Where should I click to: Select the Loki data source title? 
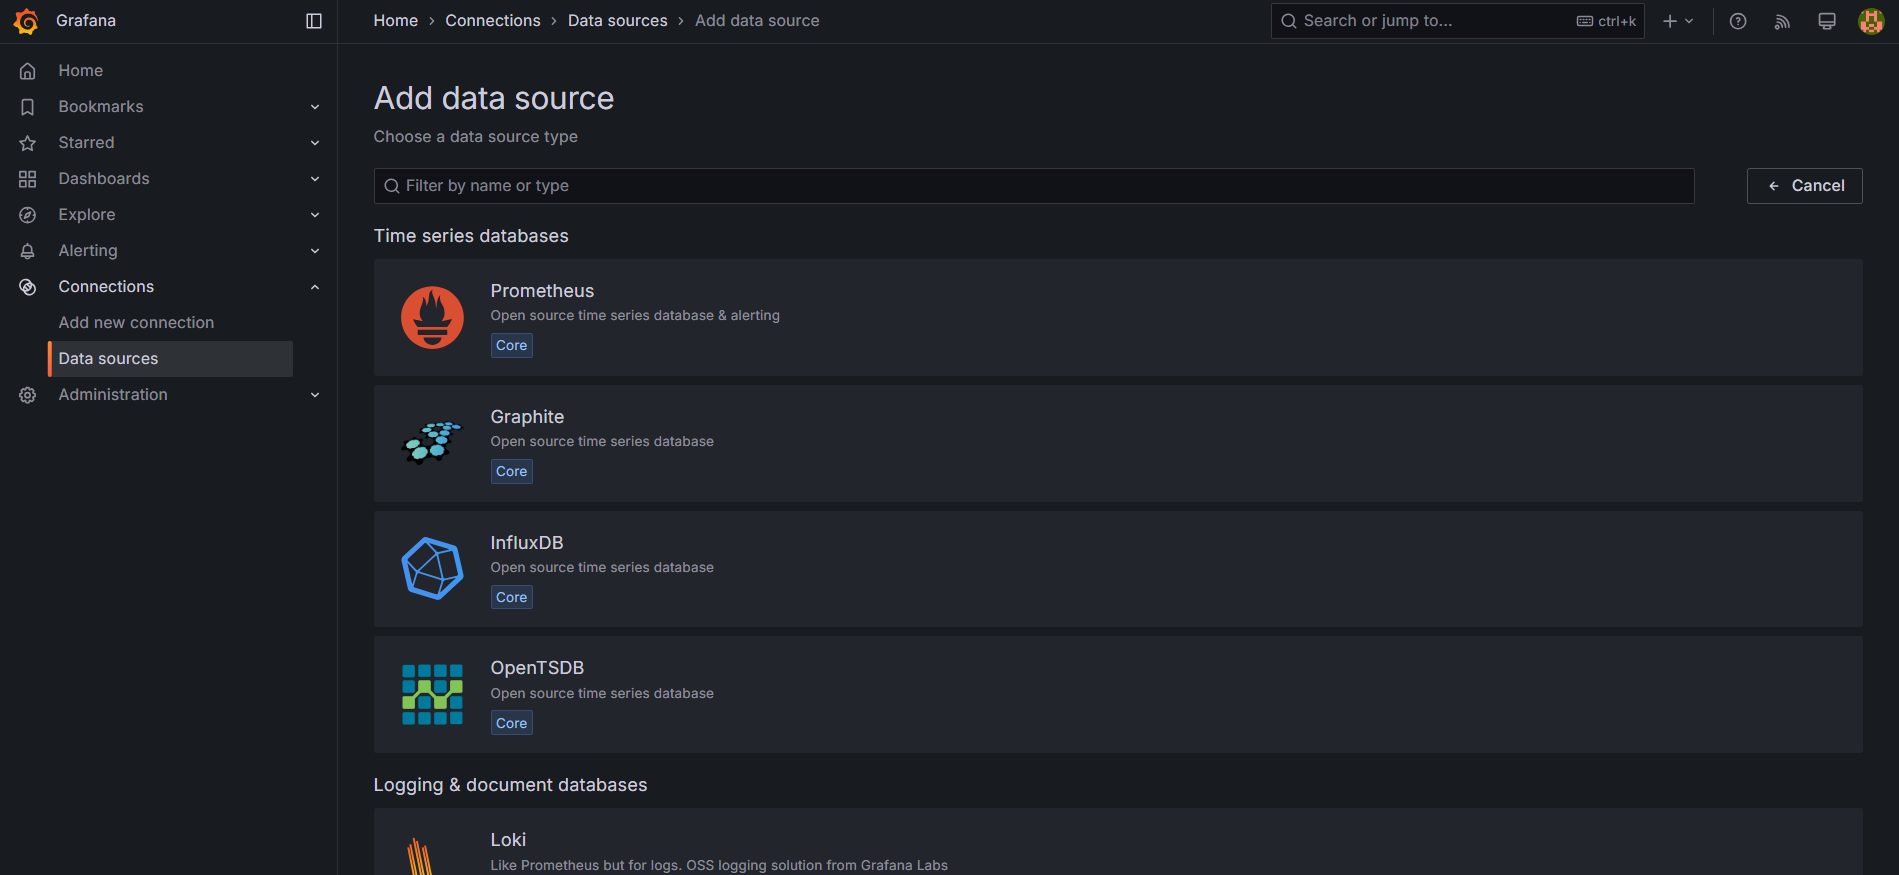click(508, 840)
